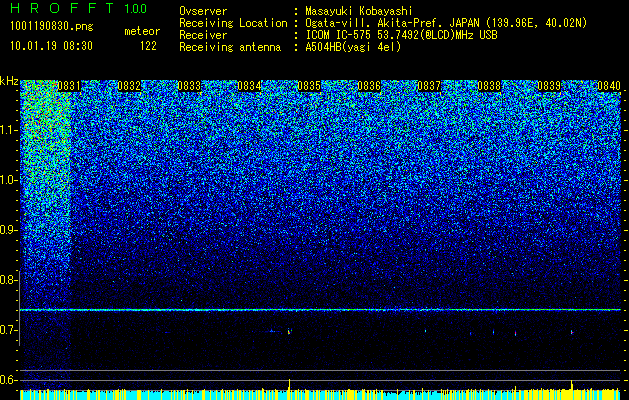Click the meteor echo below the 0839 marker
Image resolution: width=629 pixels, height=400 pixels.
[572, 332]
